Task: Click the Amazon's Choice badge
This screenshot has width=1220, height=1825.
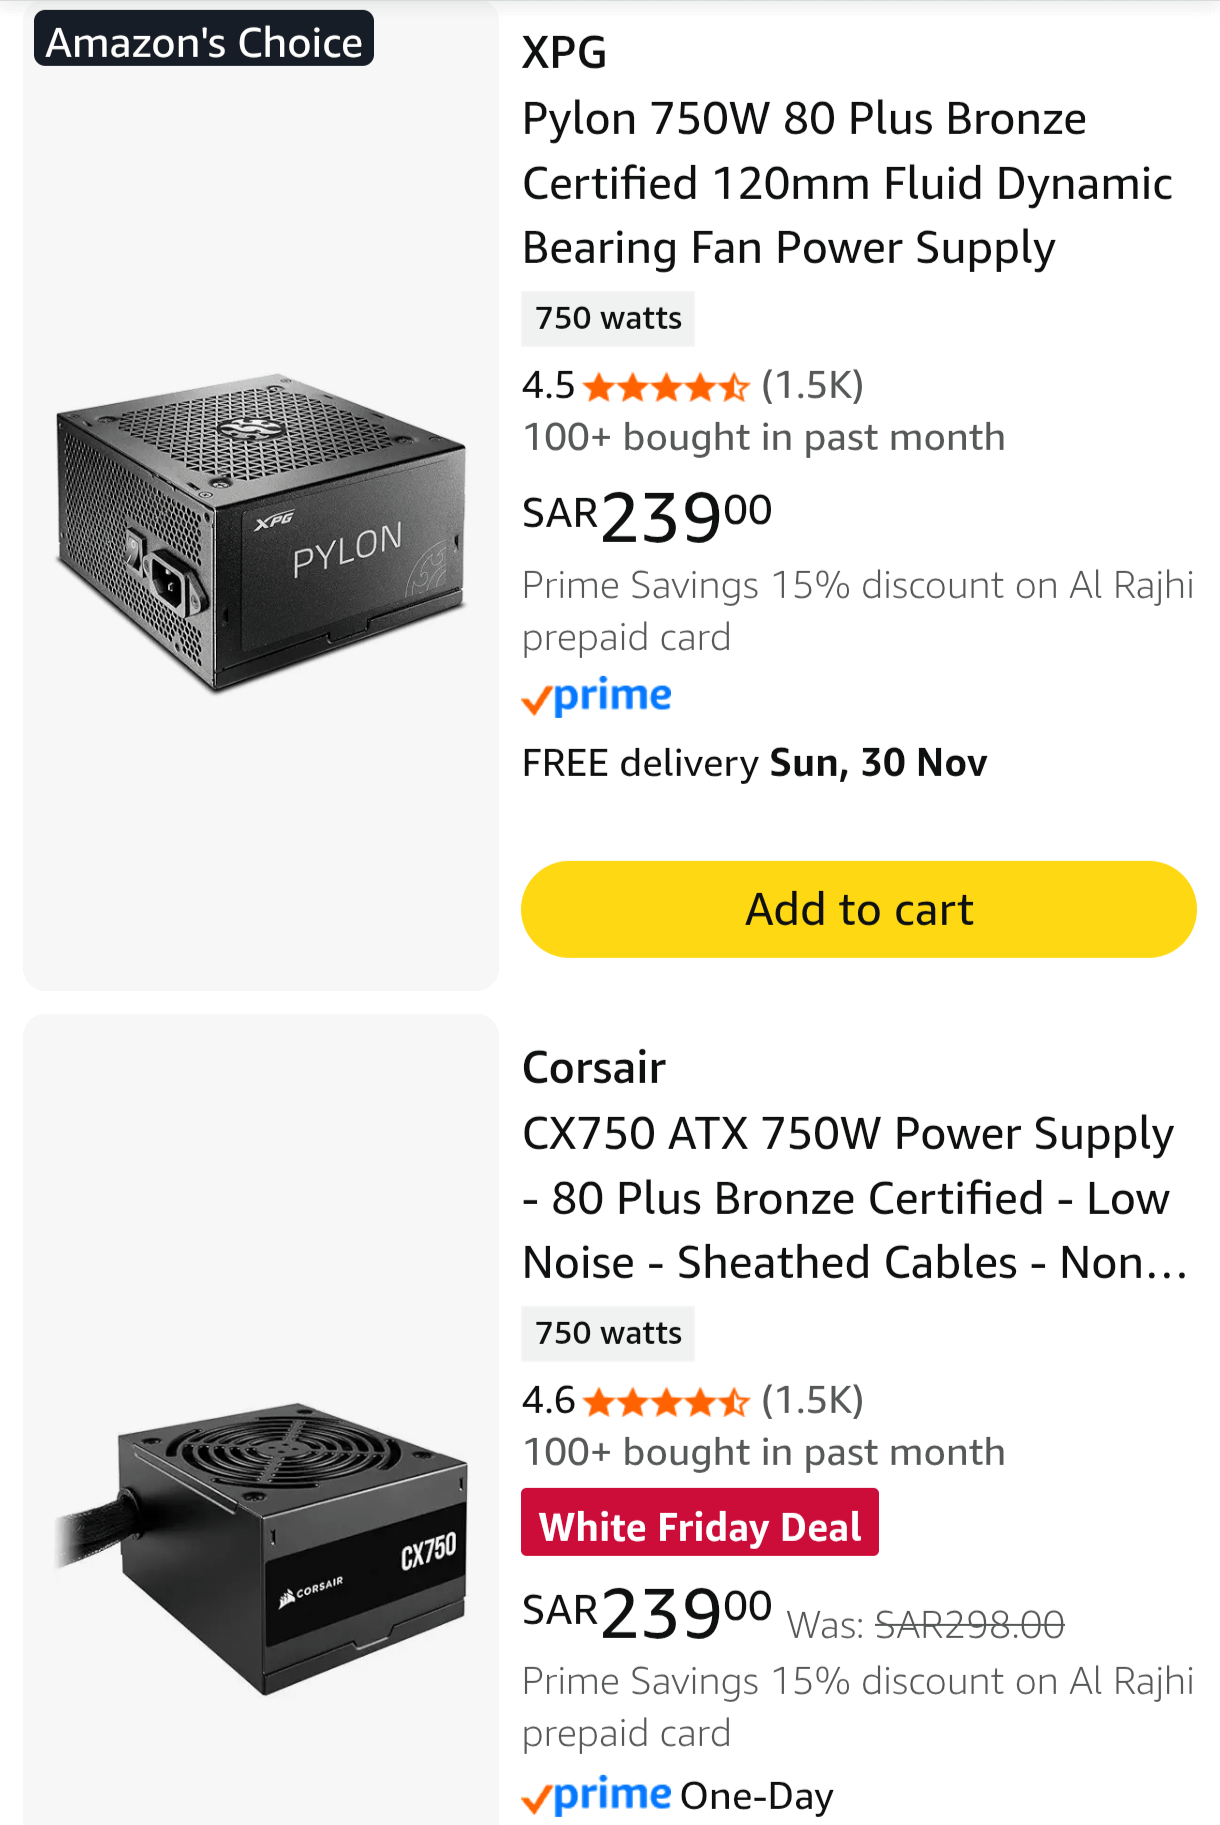Action: click(204, 40)
